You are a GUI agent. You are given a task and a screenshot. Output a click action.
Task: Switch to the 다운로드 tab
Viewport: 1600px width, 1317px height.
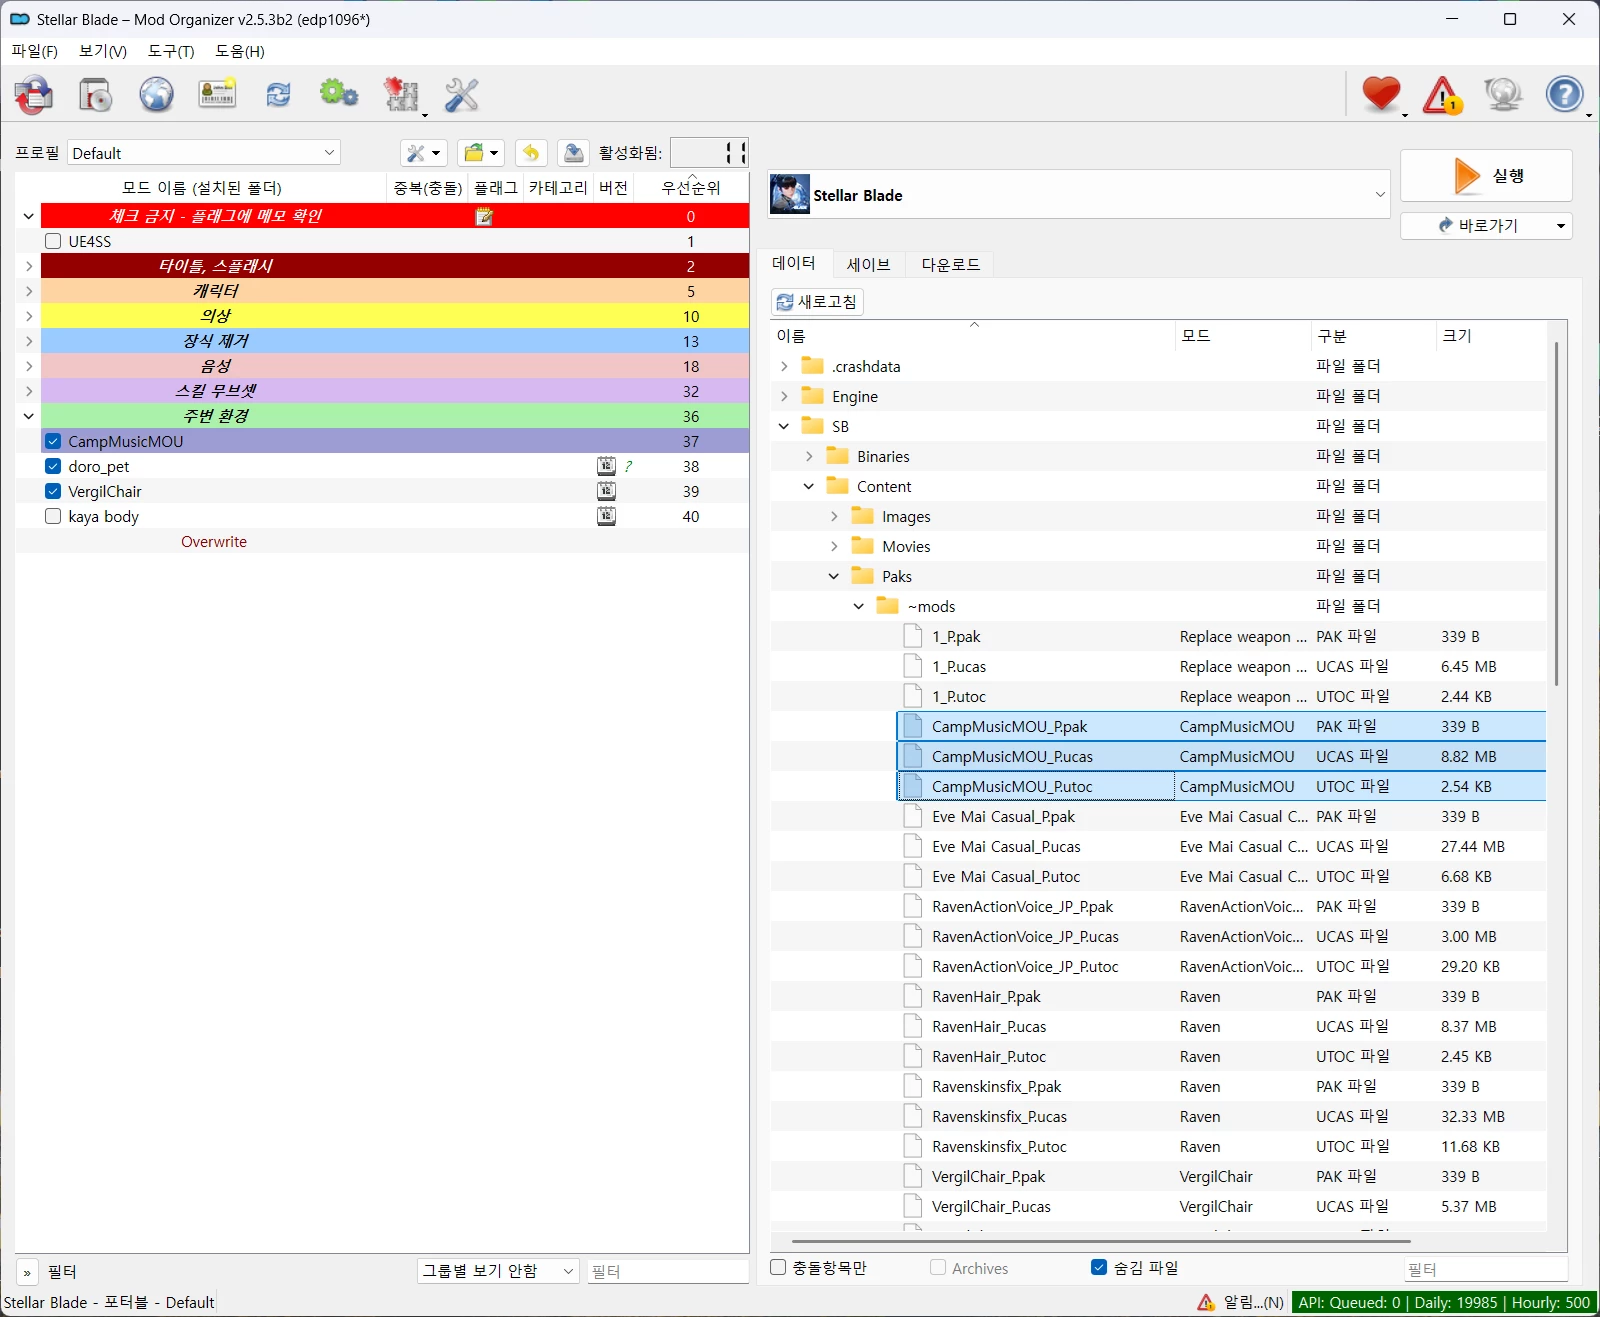coord(950,264)
